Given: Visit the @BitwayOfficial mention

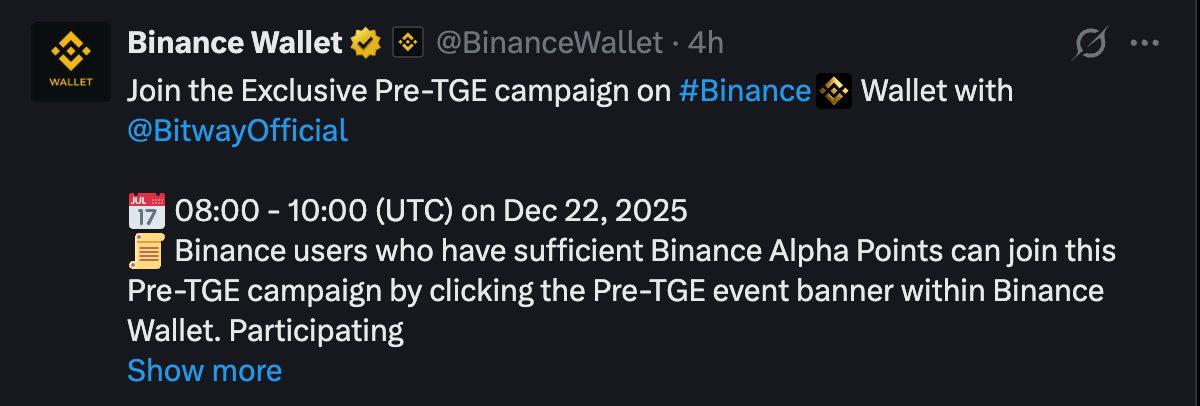Looking at the screenshot, I should (238, 131).
